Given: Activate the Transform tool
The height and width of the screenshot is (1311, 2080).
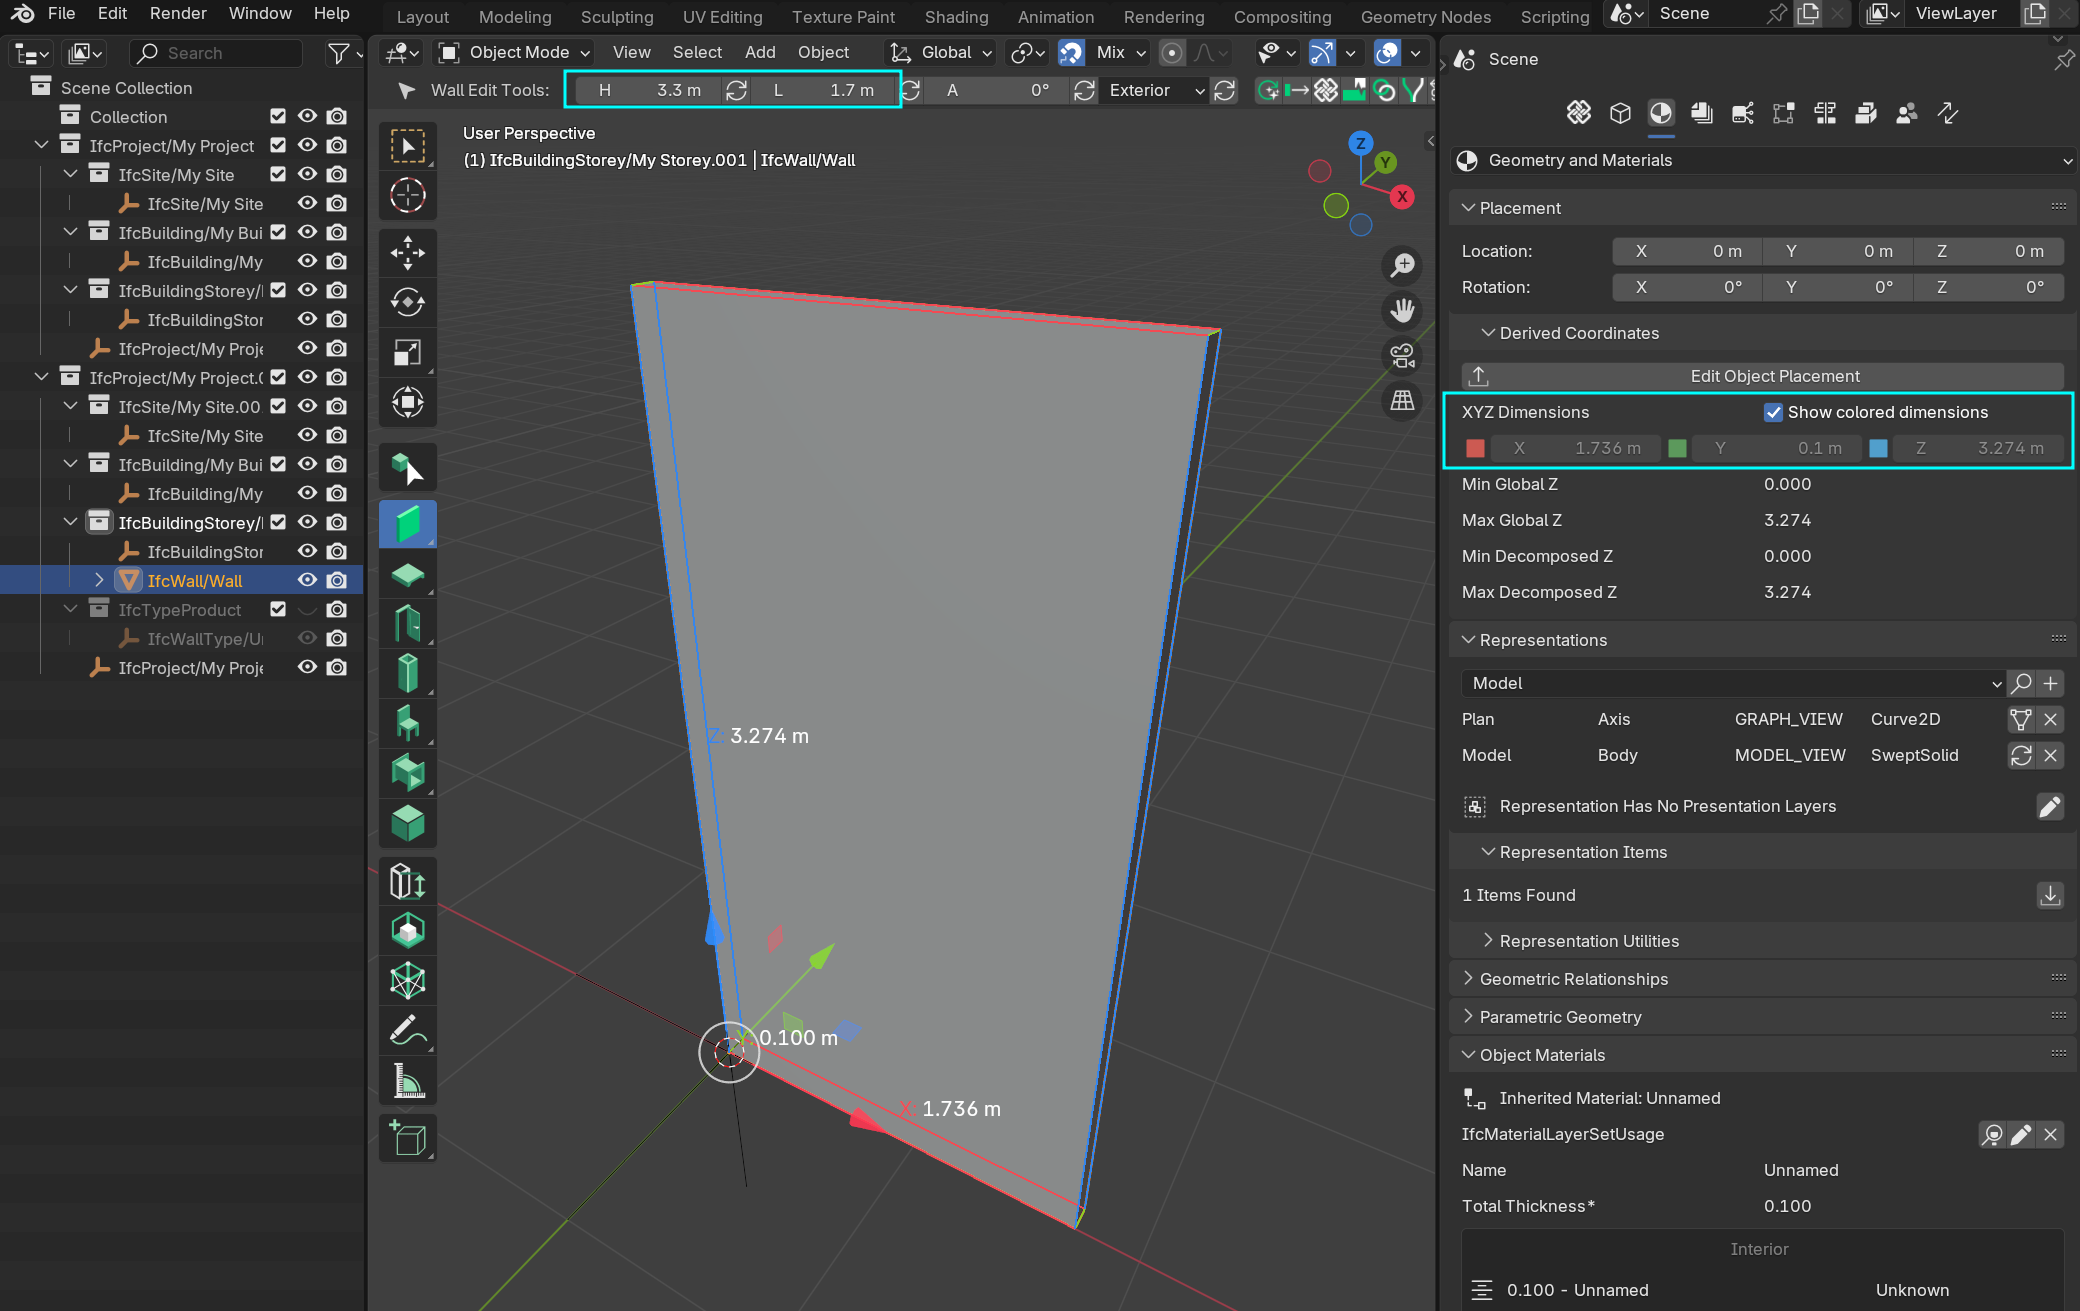Looking at the screenshot, I should point(408,402).
